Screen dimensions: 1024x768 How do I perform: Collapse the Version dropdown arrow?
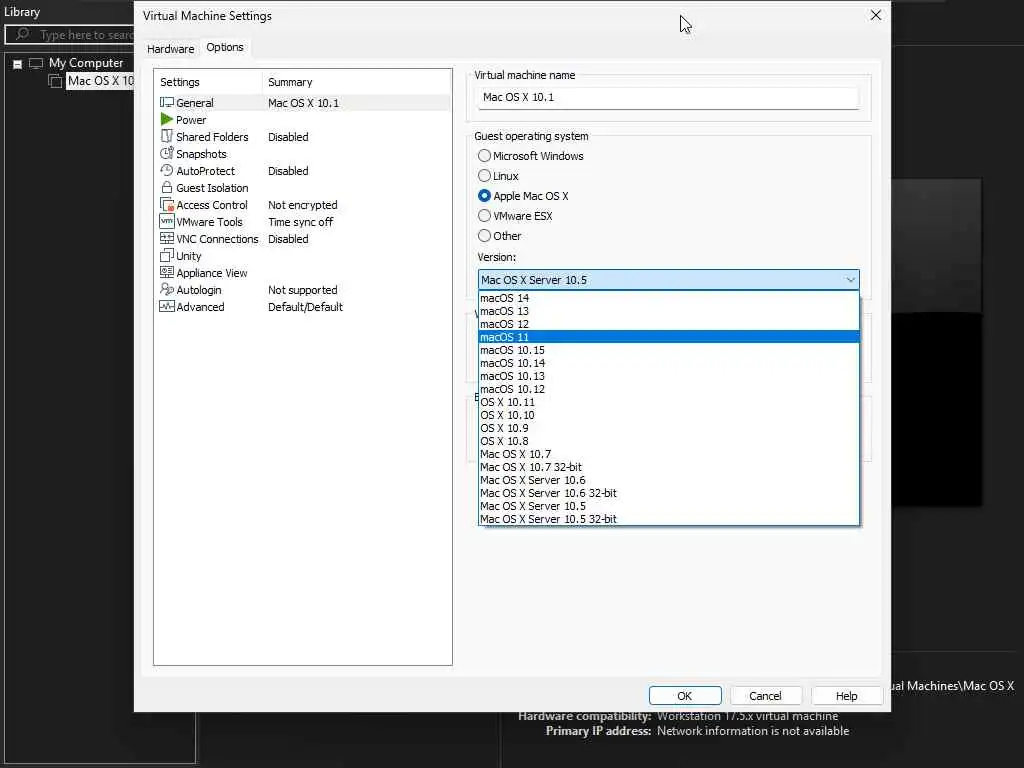[x=850, y=280]
